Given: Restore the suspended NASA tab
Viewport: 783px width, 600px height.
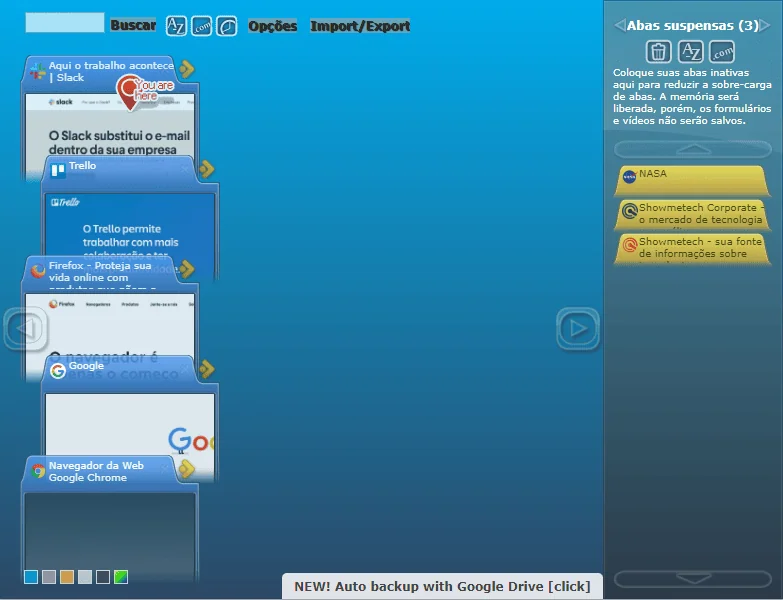Looking at the screenshot, I should (x=692, y=181).
